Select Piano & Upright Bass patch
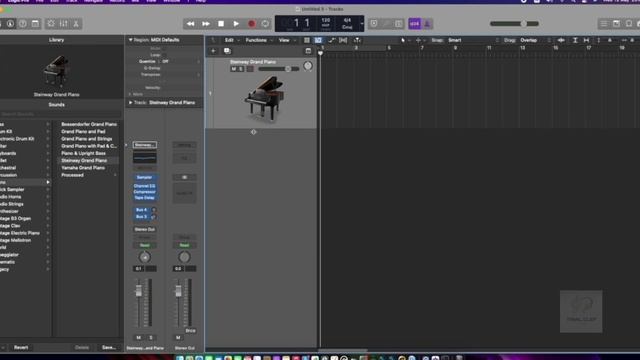The width and height of the screenshot is (640, 360). [x=83, y=153]
